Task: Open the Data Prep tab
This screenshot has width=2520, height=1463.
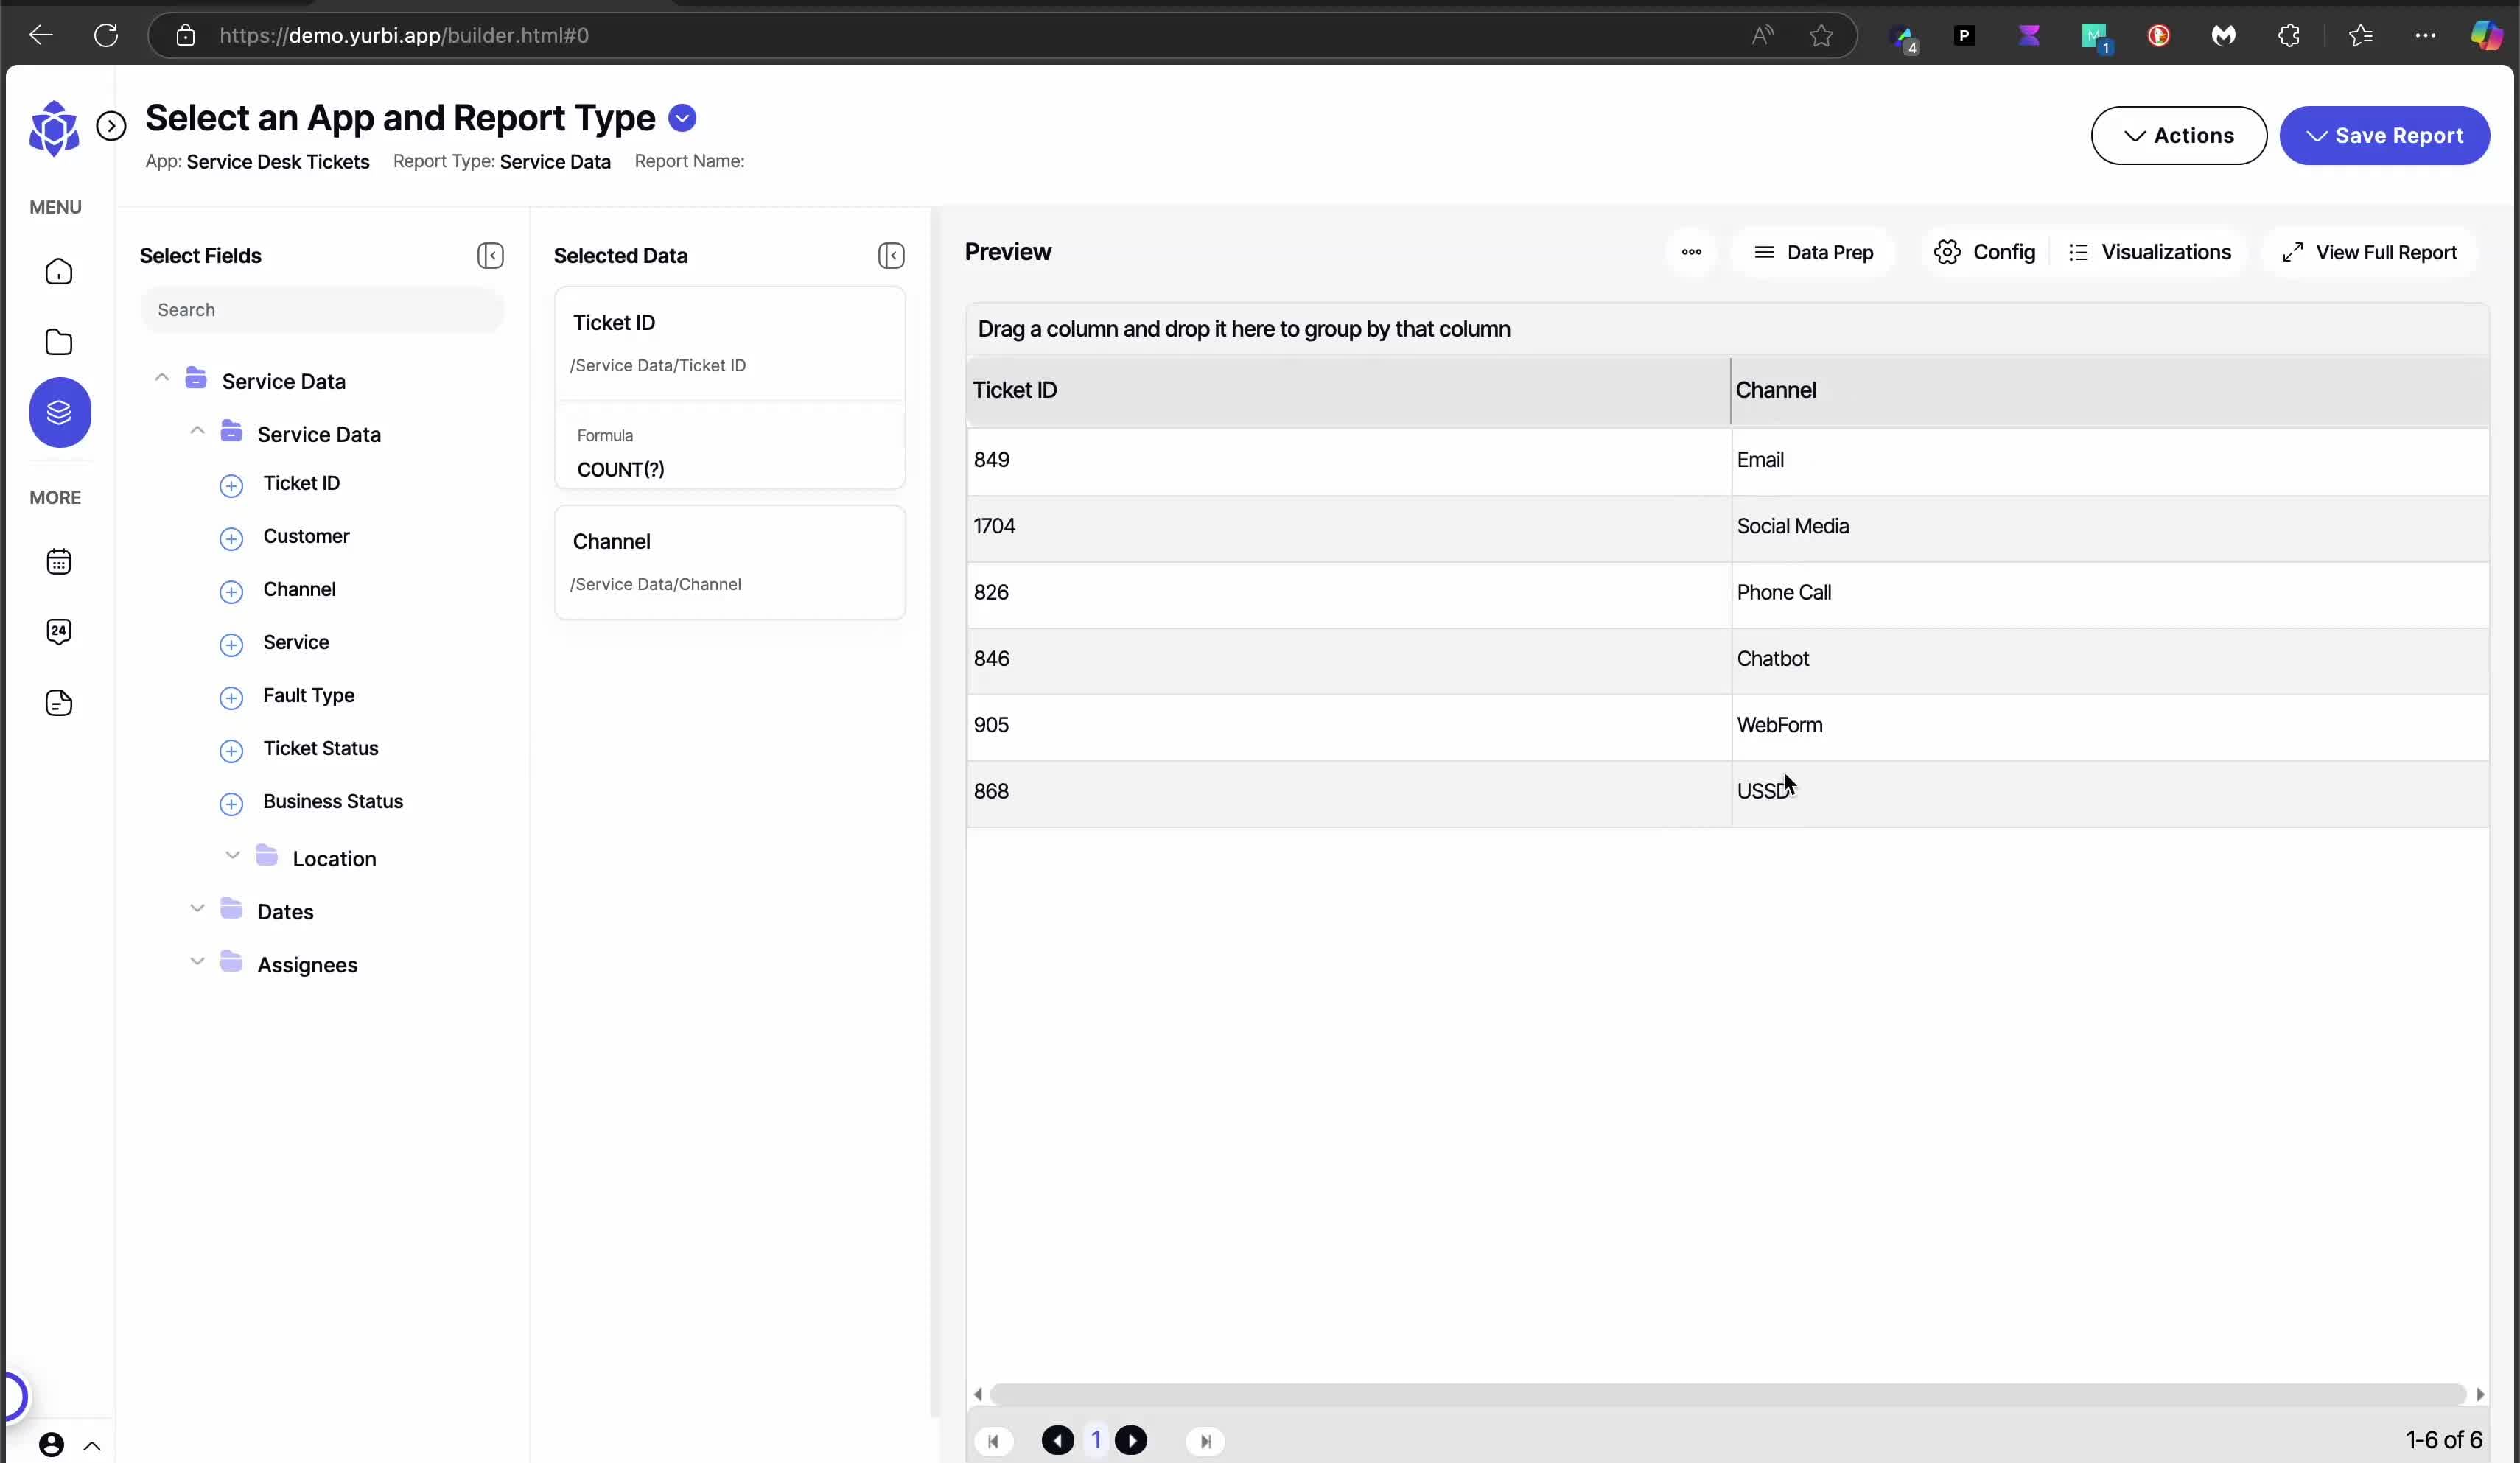Action: 1813,252
